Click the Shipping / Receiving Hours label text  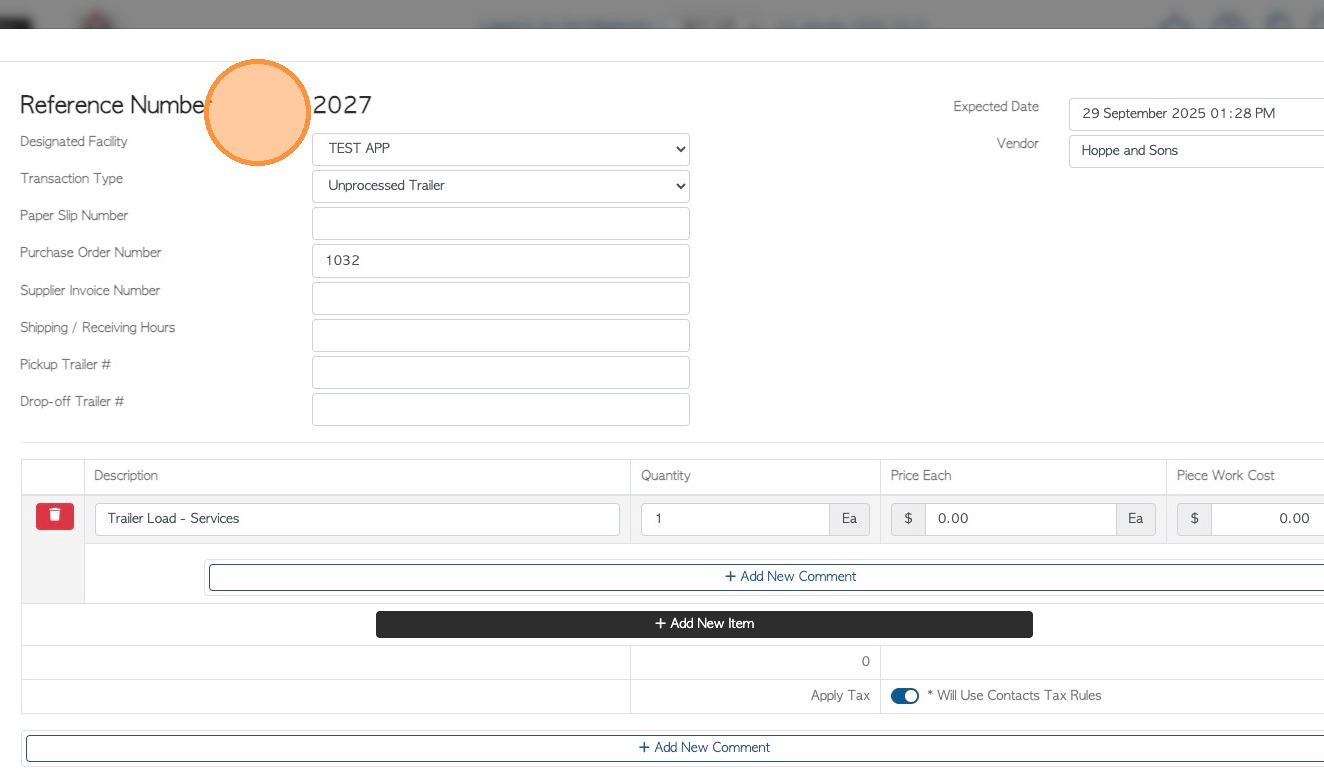(x=97, y=328)
